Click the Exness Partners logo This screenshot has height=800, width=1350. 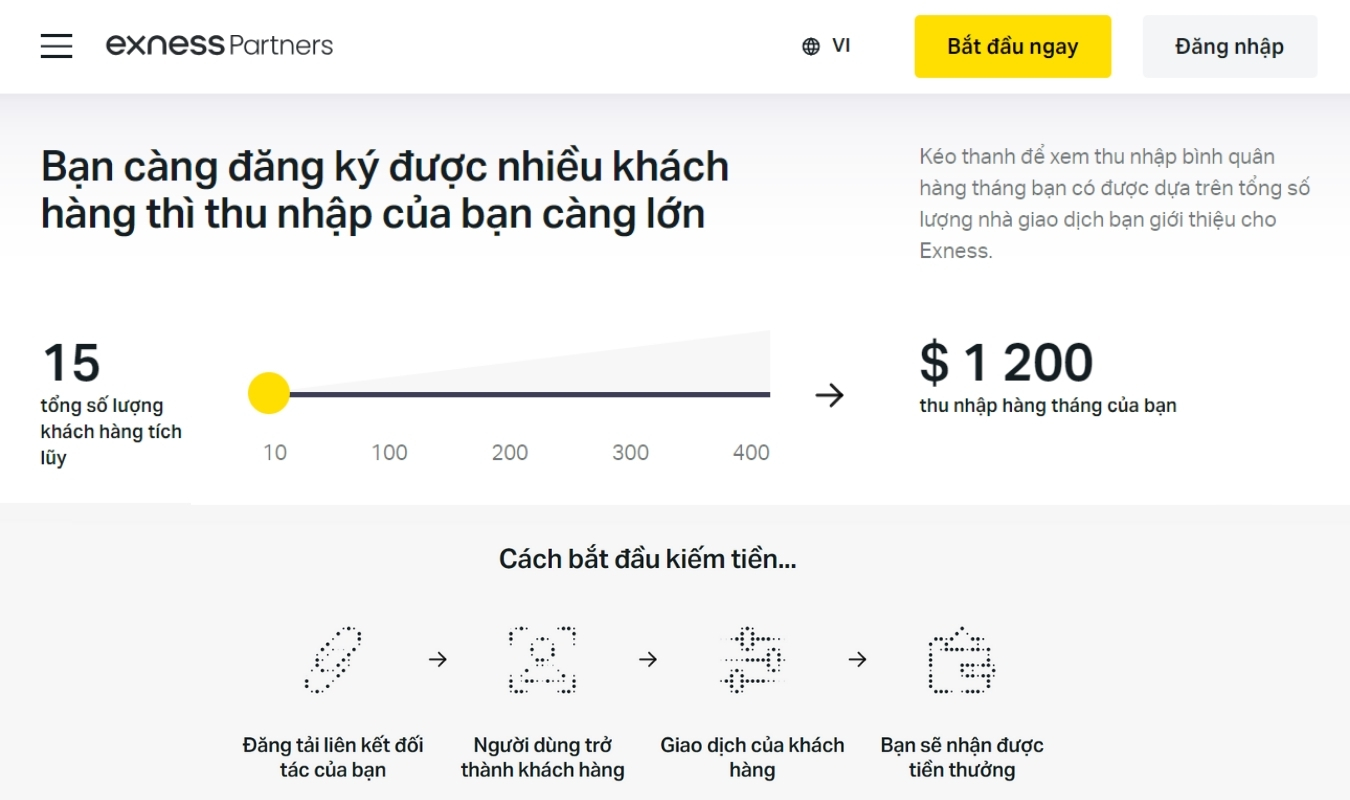pyautogui.click(x=219, y=45)
